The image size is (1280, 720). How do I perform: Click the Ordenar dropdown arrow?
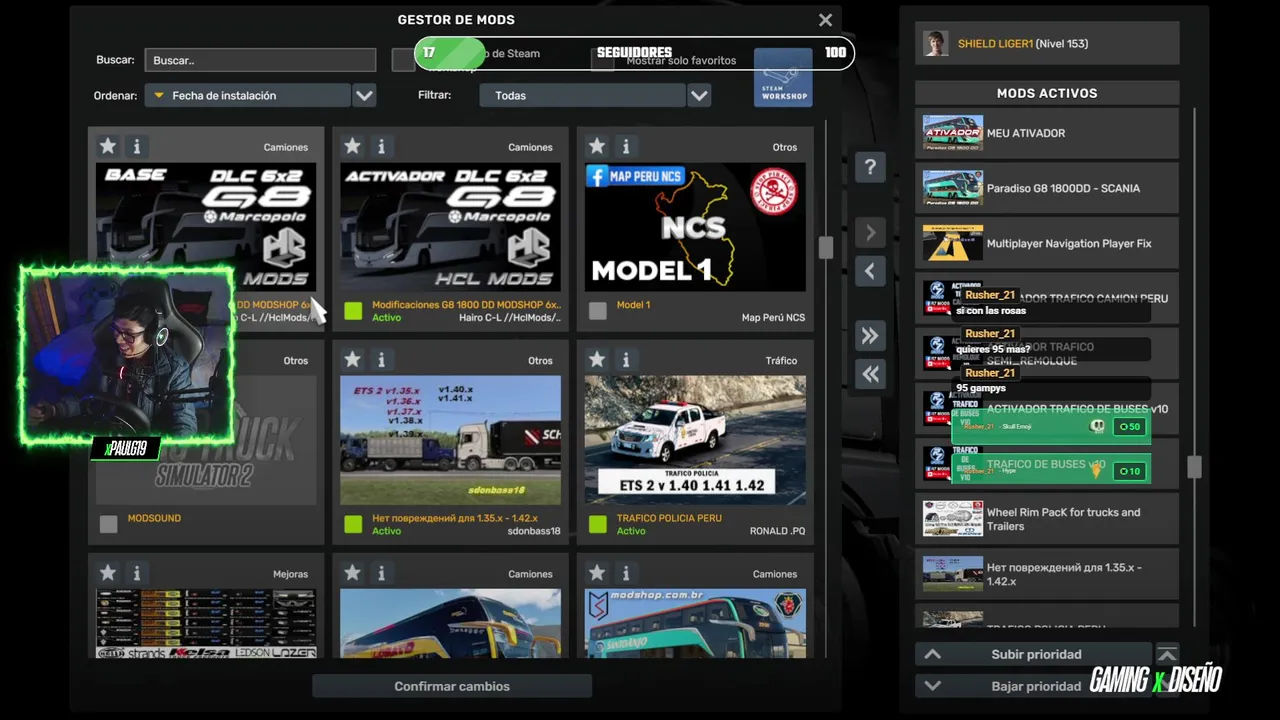click(364, 95)
